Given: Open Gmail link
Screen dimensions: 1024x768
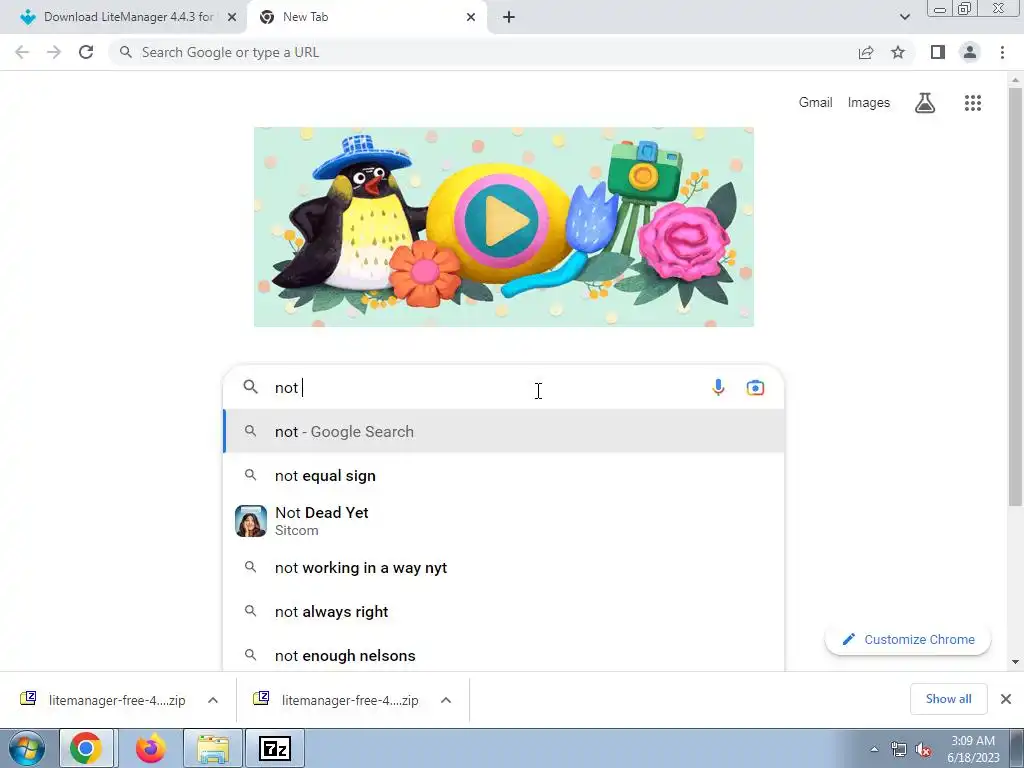Looking at the screenshot, I should click(816, 103).
